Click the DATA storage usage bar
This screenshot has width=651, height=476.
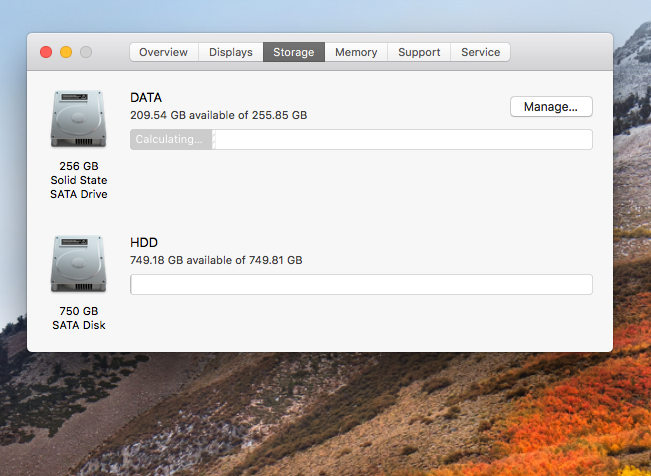click(400, 139)
